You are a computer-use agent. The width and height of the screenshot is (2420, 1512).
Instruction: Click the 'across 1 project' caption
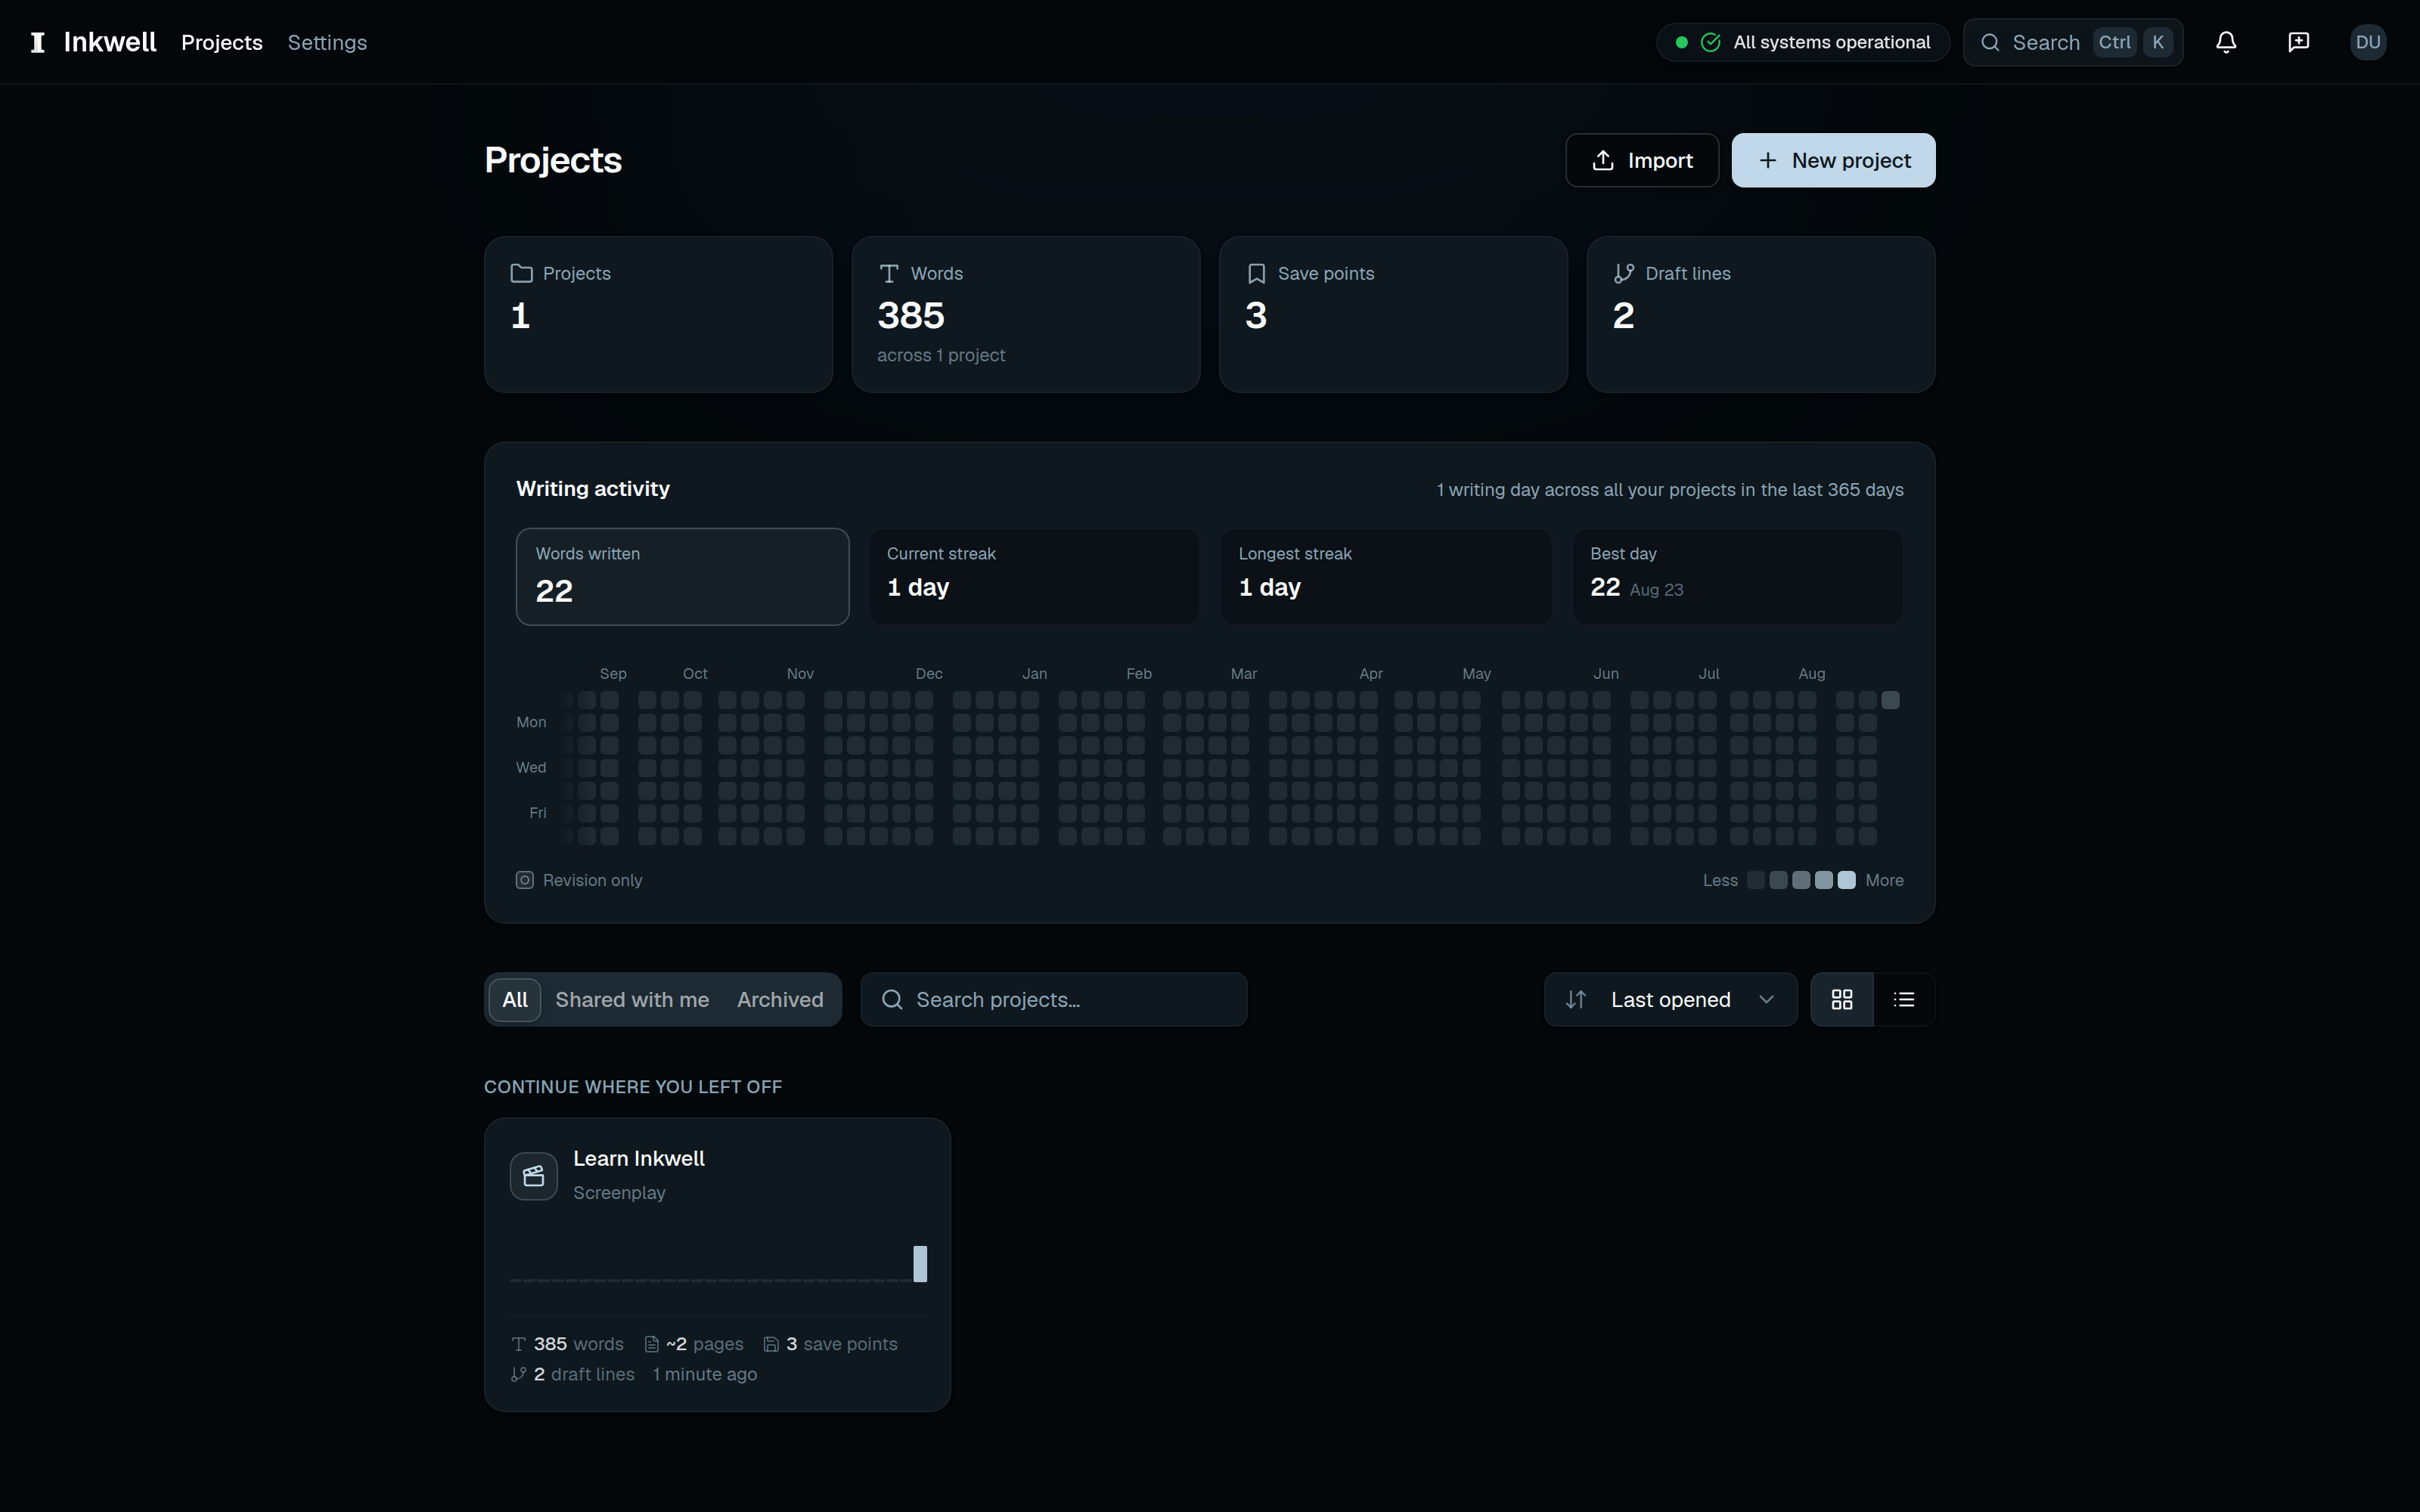coord(941,355)
